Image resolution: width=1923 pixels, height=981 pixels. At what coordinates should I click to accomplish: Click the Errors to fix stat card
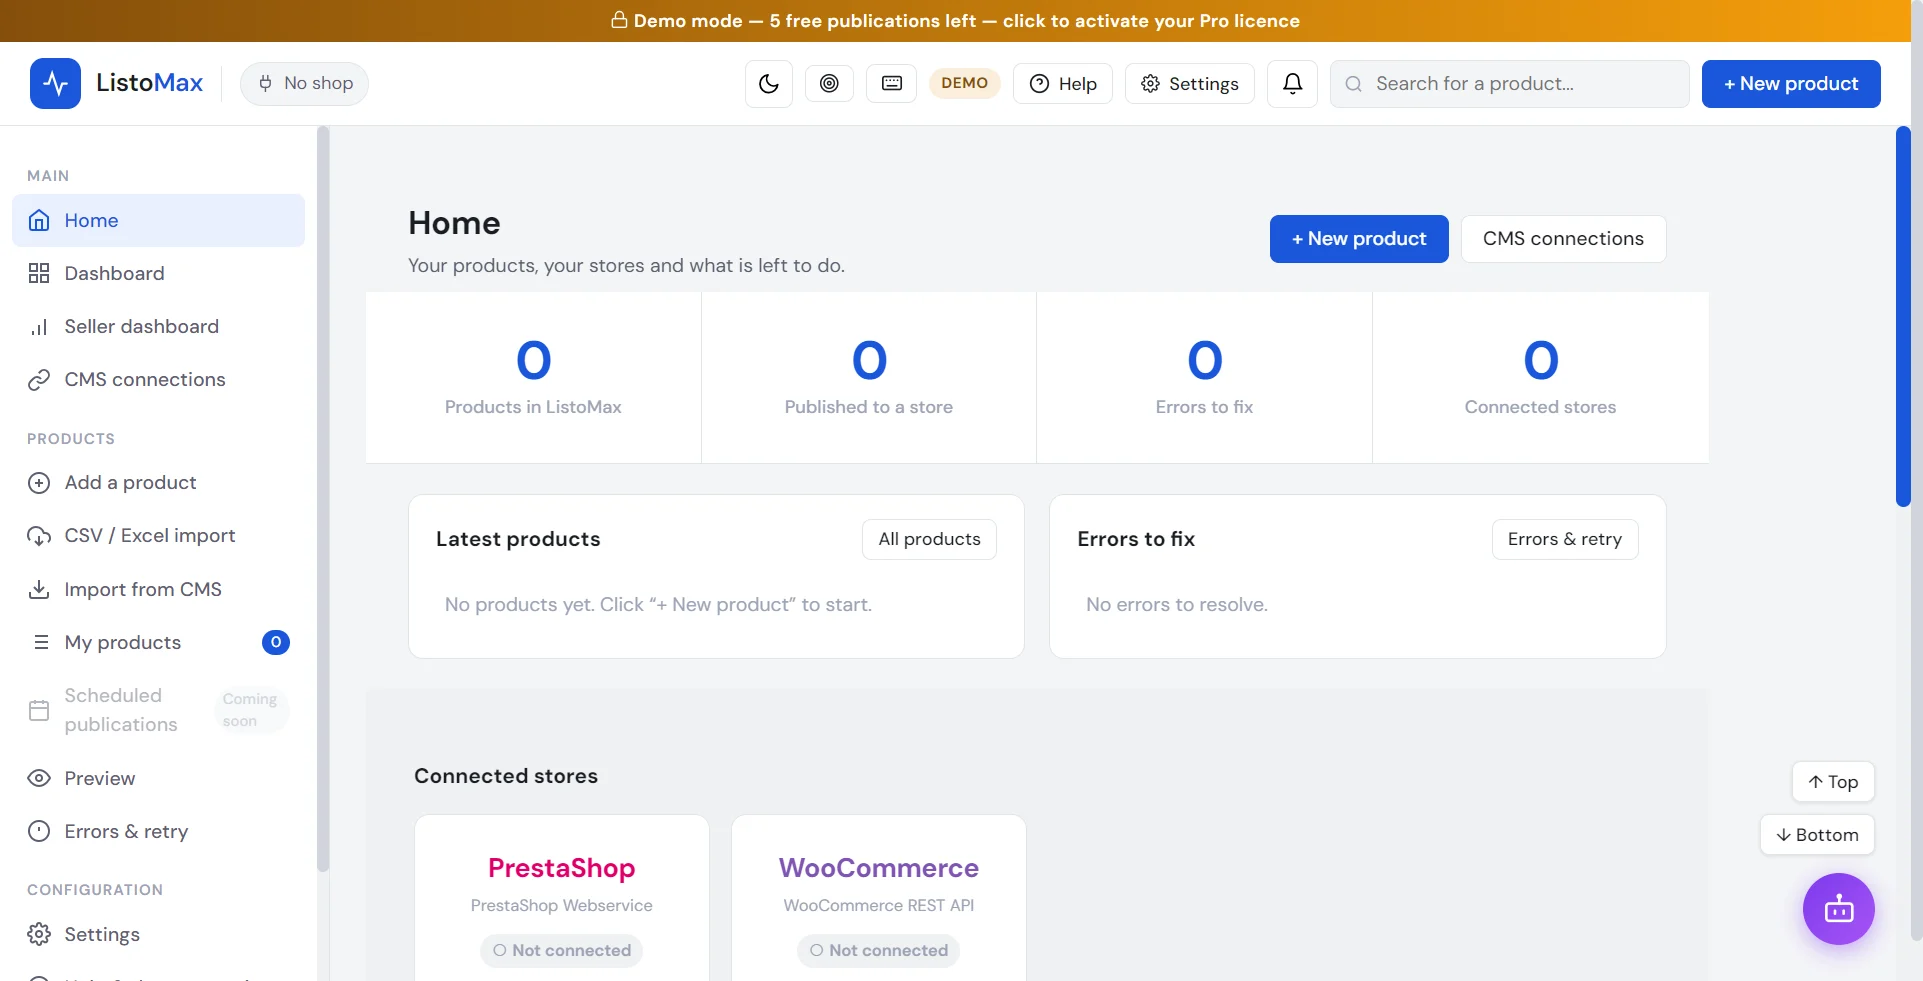pyautogui.click(x=1204, y=378)
